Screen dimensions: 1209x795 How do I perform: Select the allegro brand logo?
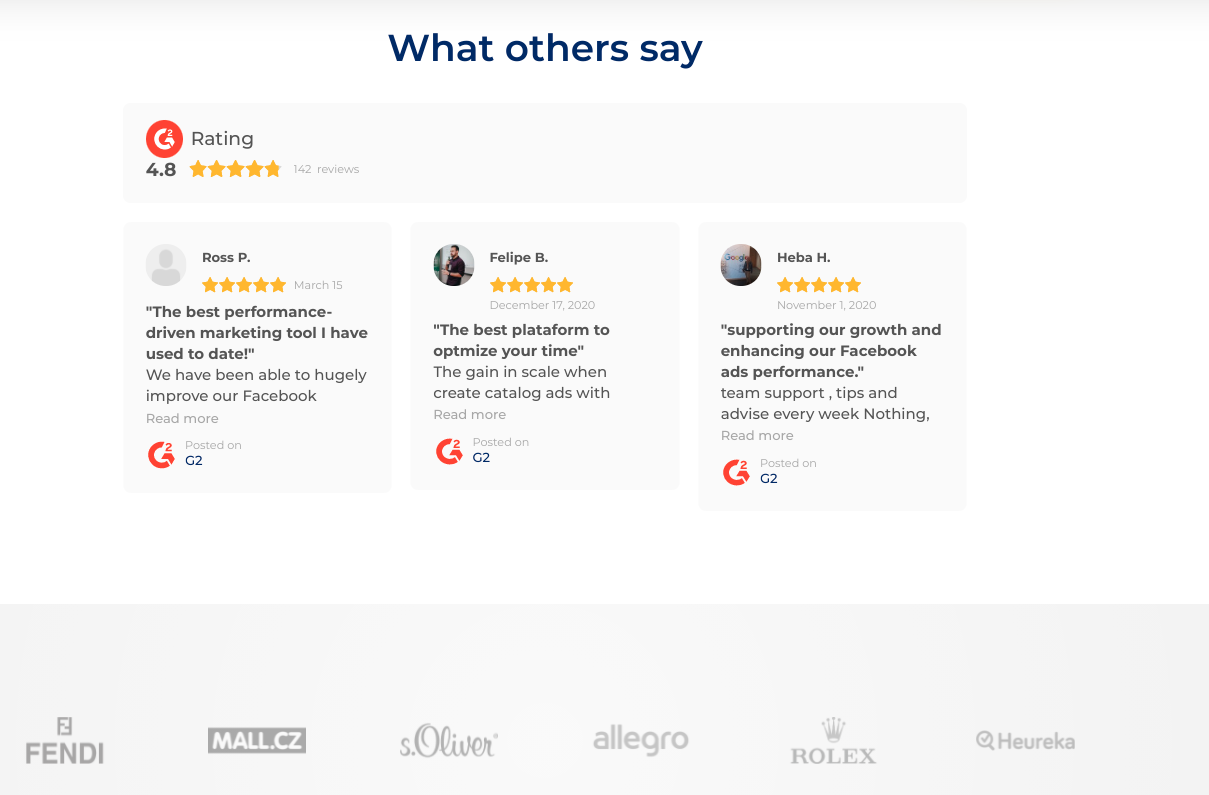click(x=641, y=741)
